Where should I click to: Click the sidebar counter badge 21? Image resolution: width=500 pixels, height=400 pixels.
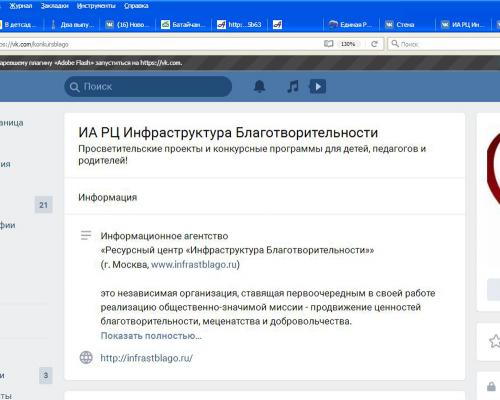click(x=44, y=205)
